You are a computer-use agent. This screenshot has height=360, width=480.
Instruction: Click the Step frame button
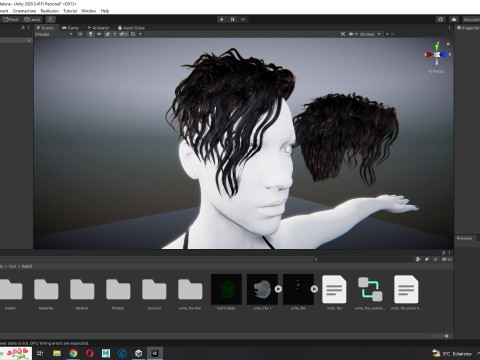coord(243,19)
